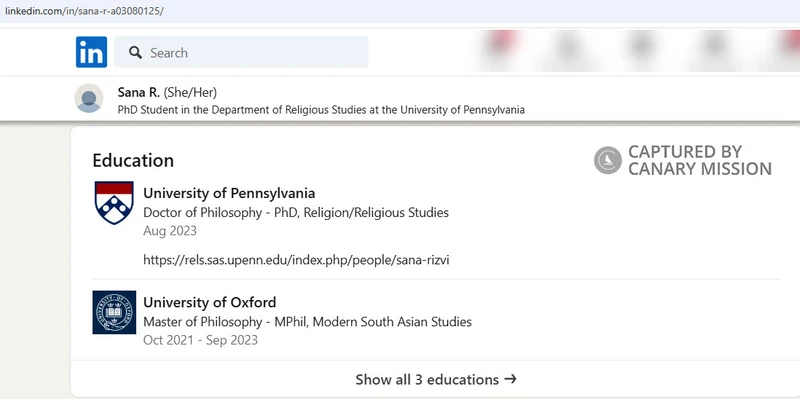Expand Show all 3 educations

tap(436, 379)
